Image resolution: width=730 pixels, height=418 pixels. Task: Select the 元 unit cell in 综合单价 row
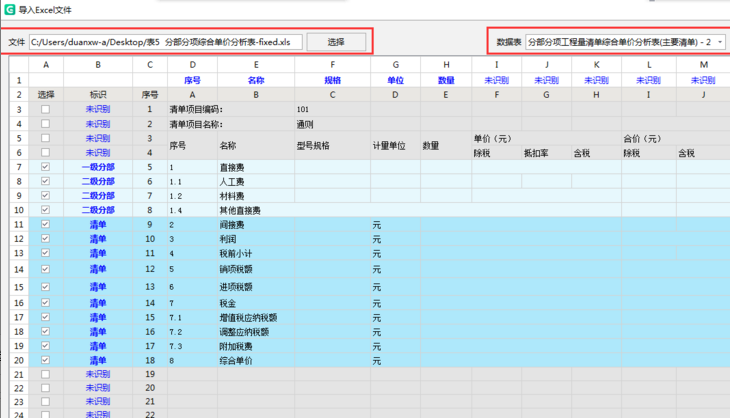click(395, 361)
